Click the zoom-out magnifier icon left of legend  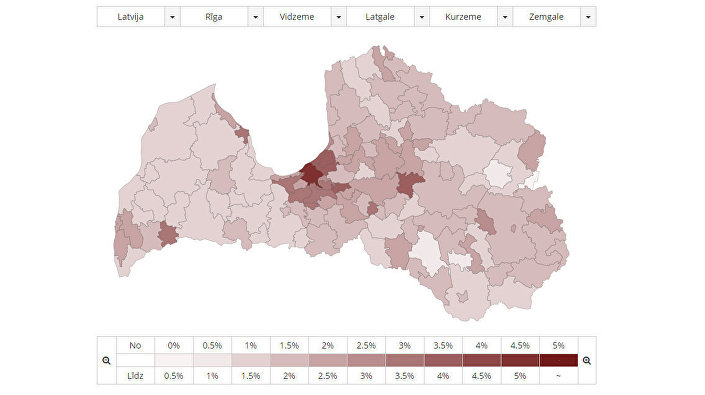click(107, 360)
